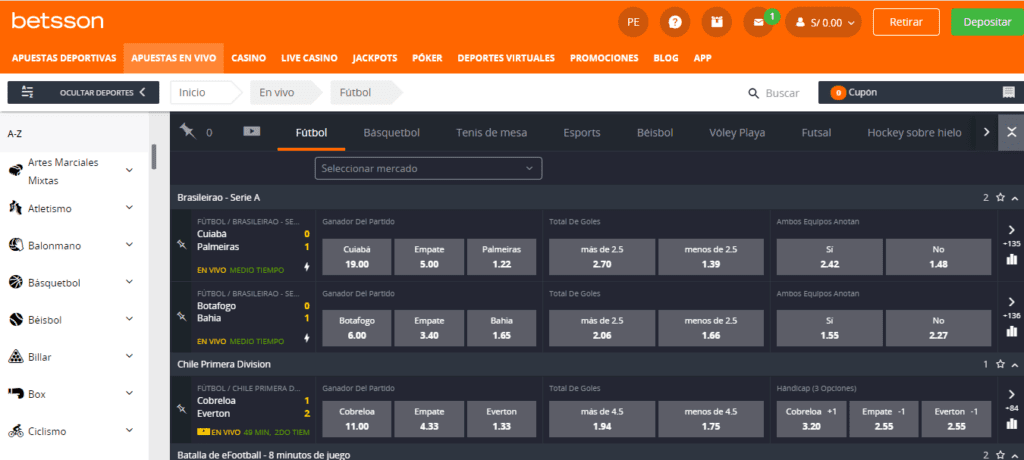Expand the Básquetbol sidebar category

pos(129,282)
